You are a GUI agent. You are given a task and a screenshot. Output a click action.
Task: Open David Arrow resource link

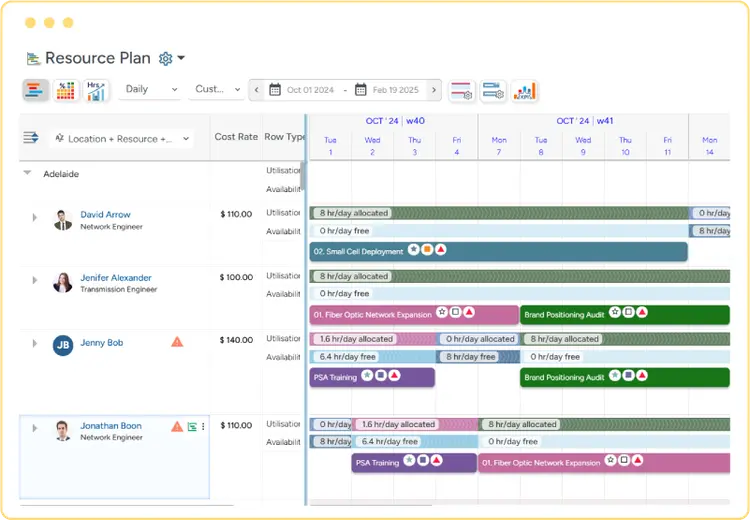(105, 214)
